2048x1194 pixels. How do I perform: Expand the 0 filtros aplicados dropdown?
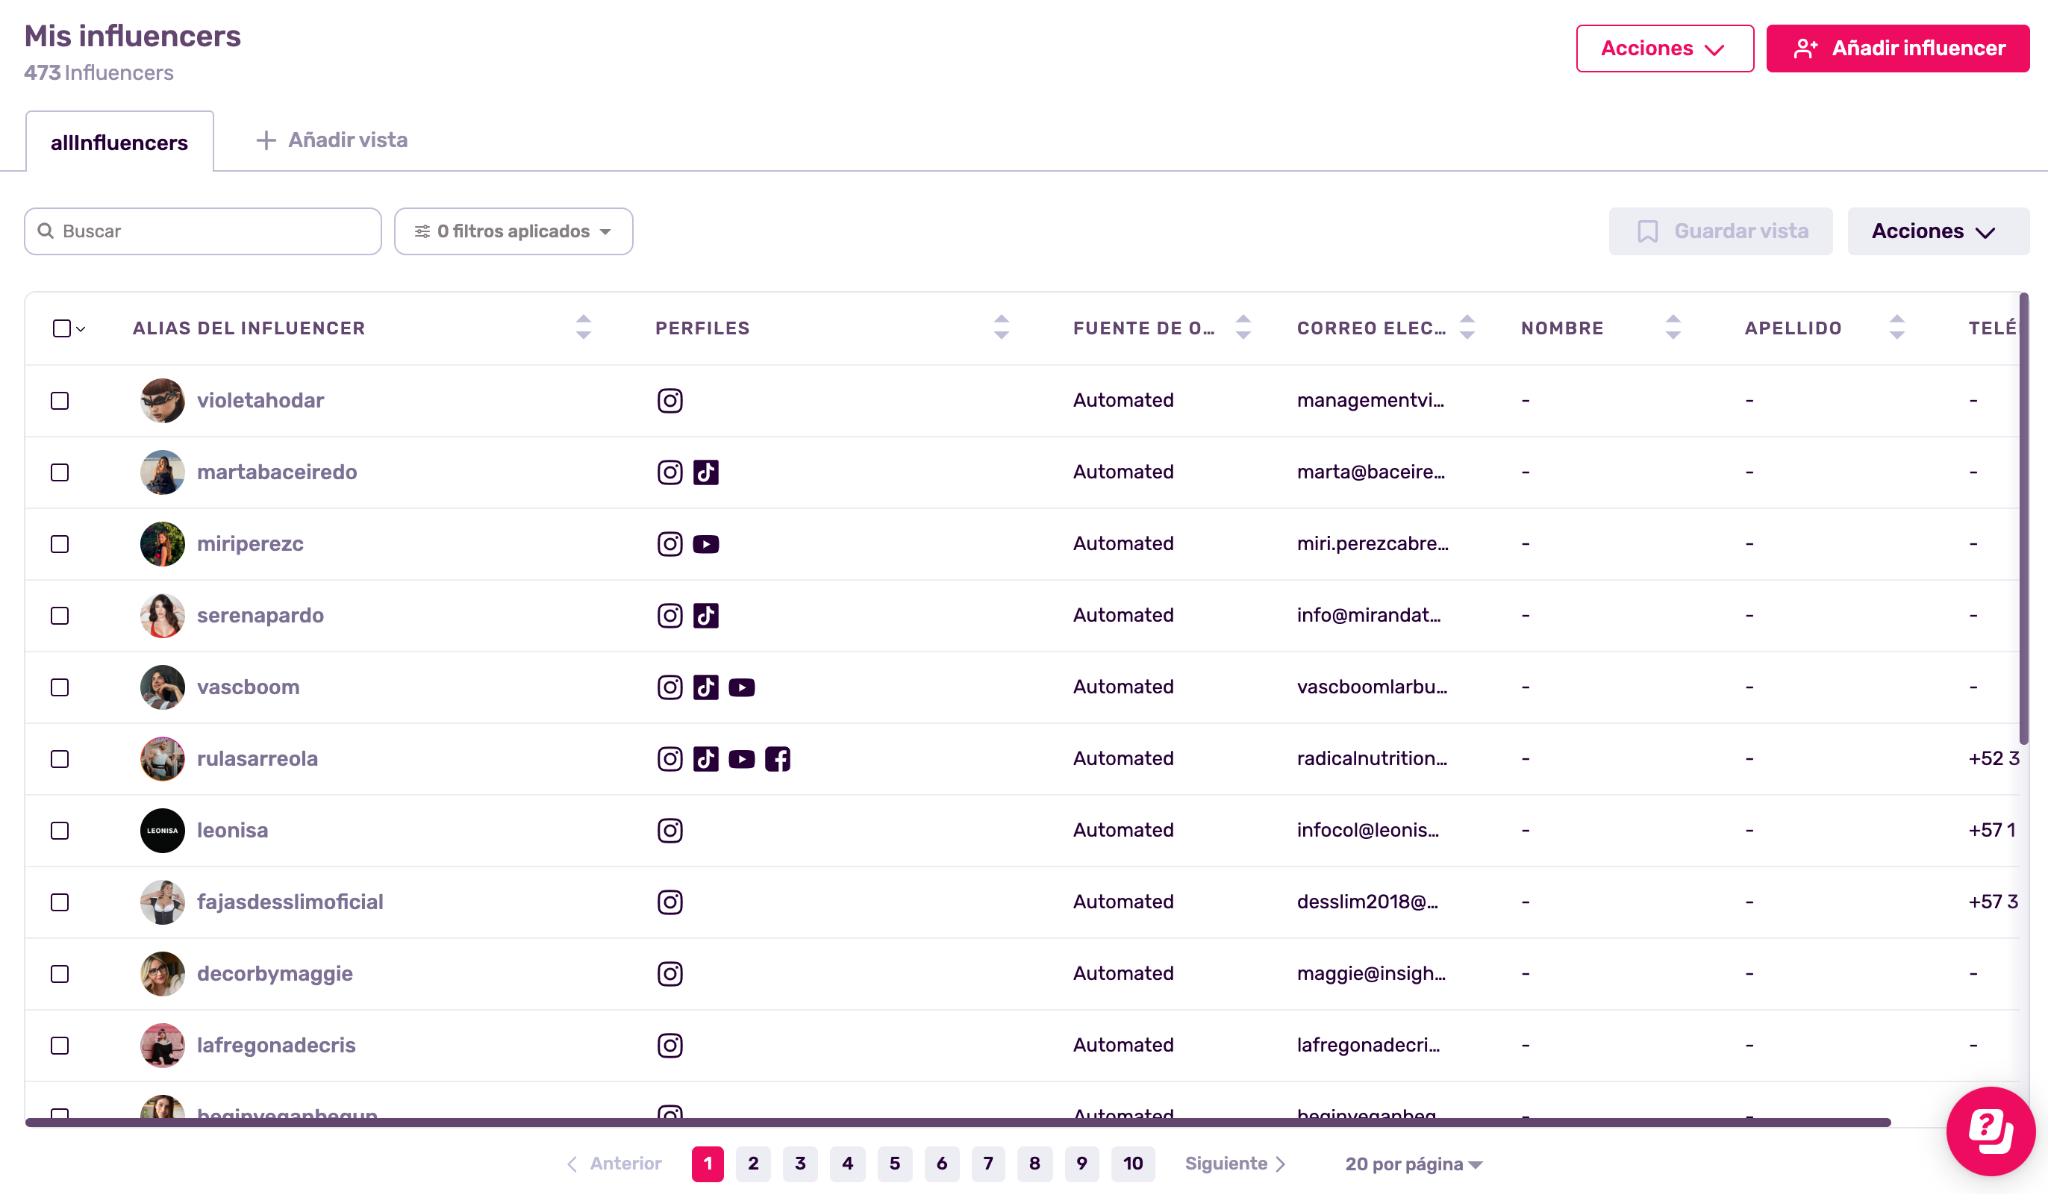[513, 231]
